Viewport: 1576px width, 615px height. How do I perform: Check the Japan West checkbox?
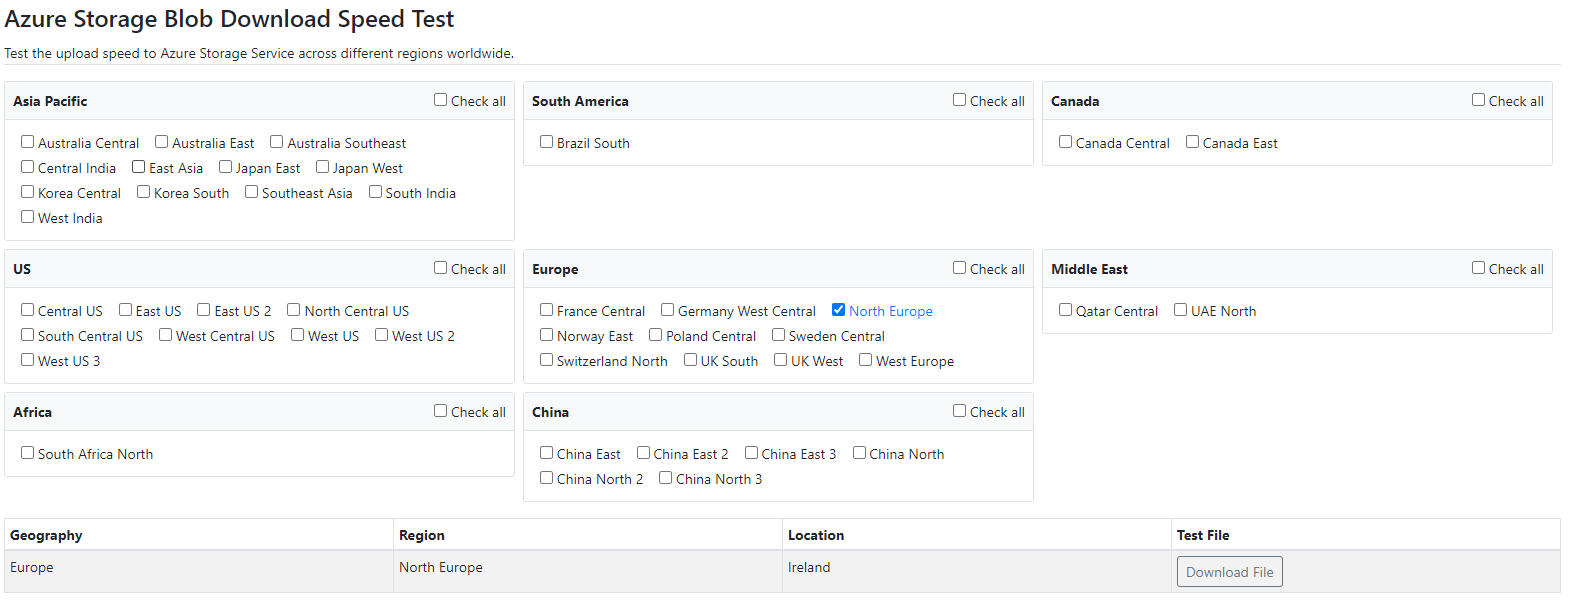point(323,167)
